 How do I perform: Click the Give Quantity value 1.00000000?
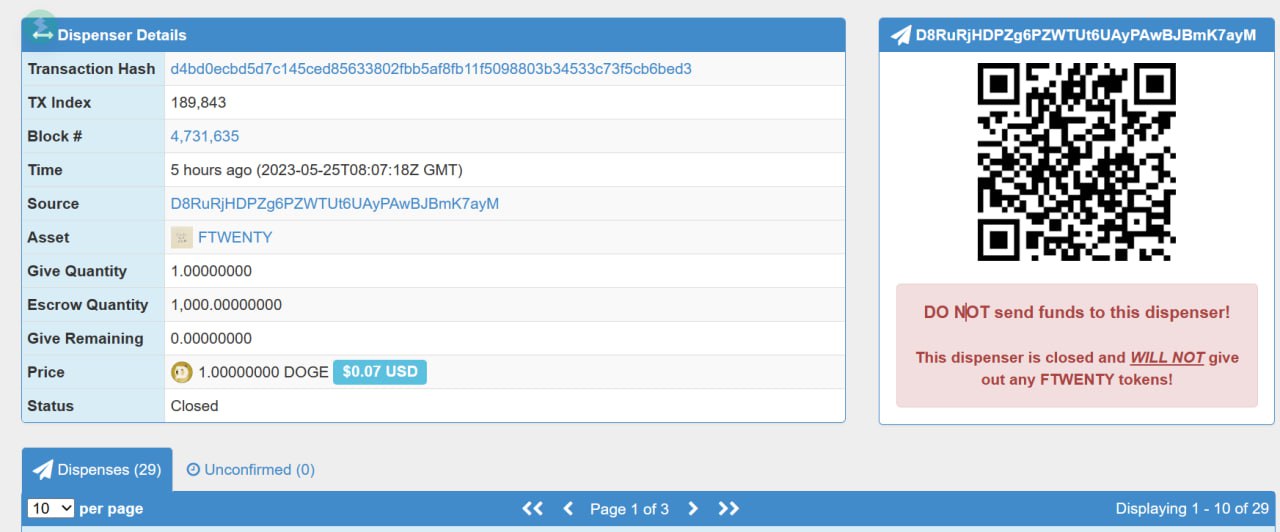coord(211,271)
